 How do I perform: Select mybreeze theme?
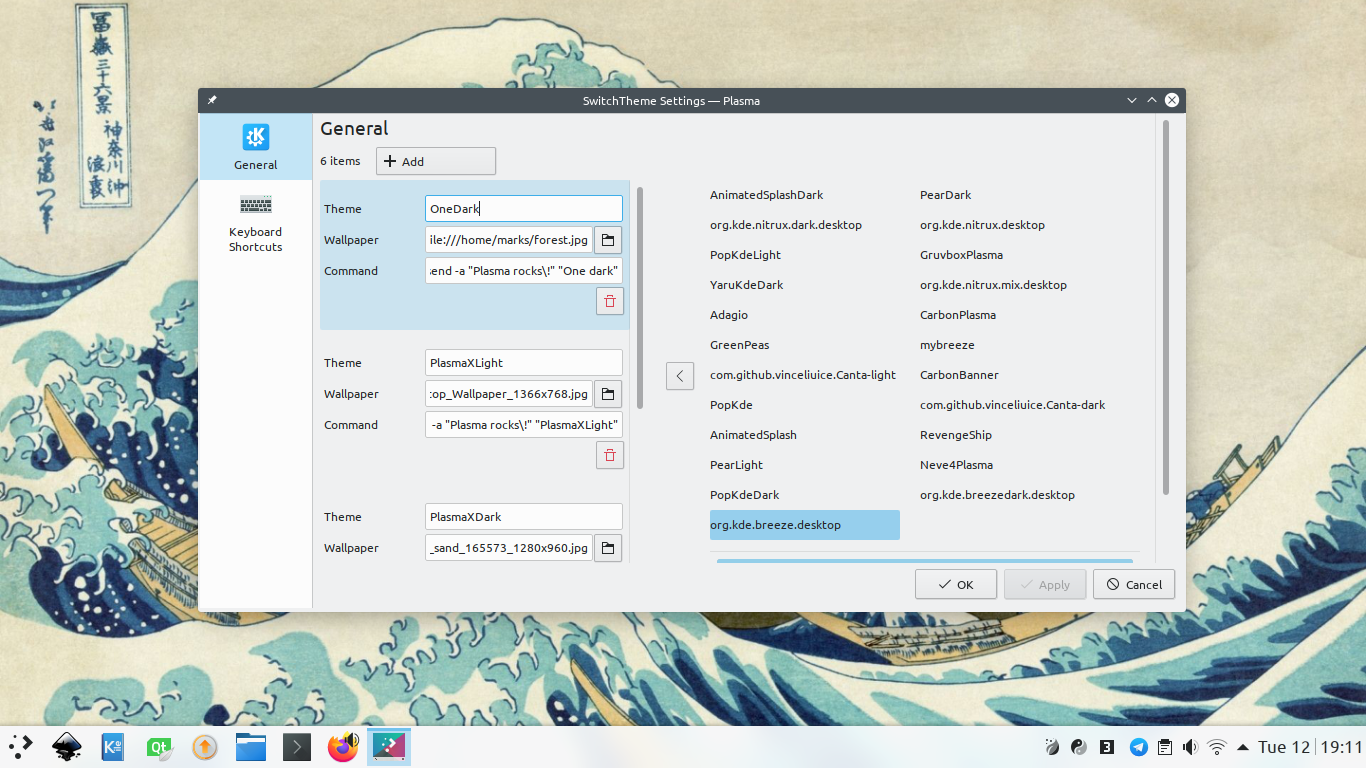(x=947, y=345)
